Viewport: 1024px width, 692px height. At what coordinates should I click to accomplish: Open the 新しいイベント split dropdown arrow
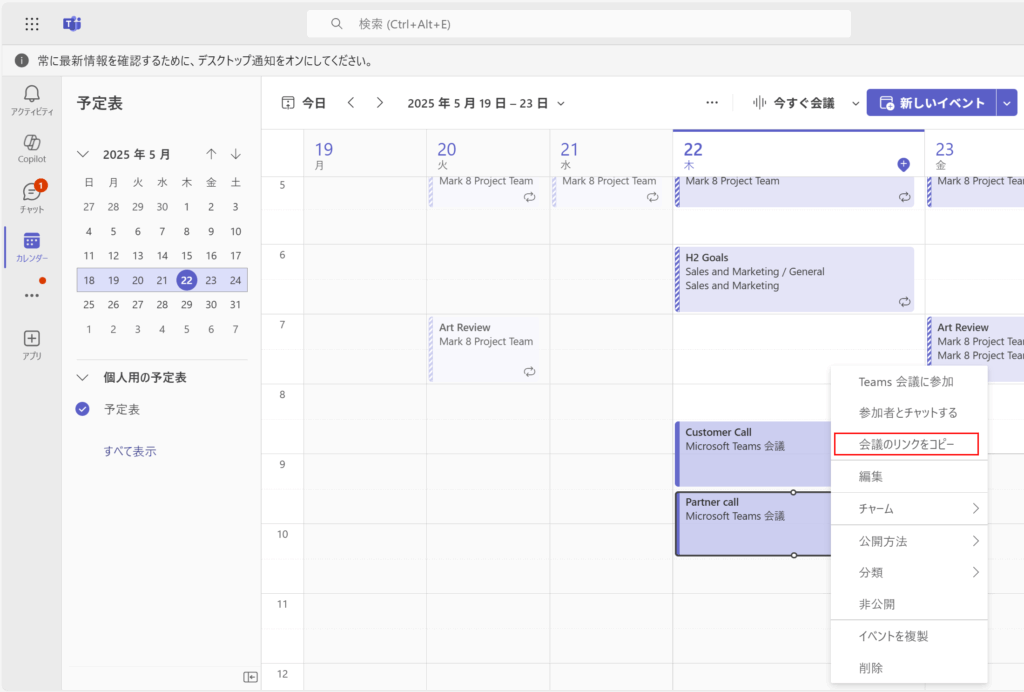(x=1007, y=103)
